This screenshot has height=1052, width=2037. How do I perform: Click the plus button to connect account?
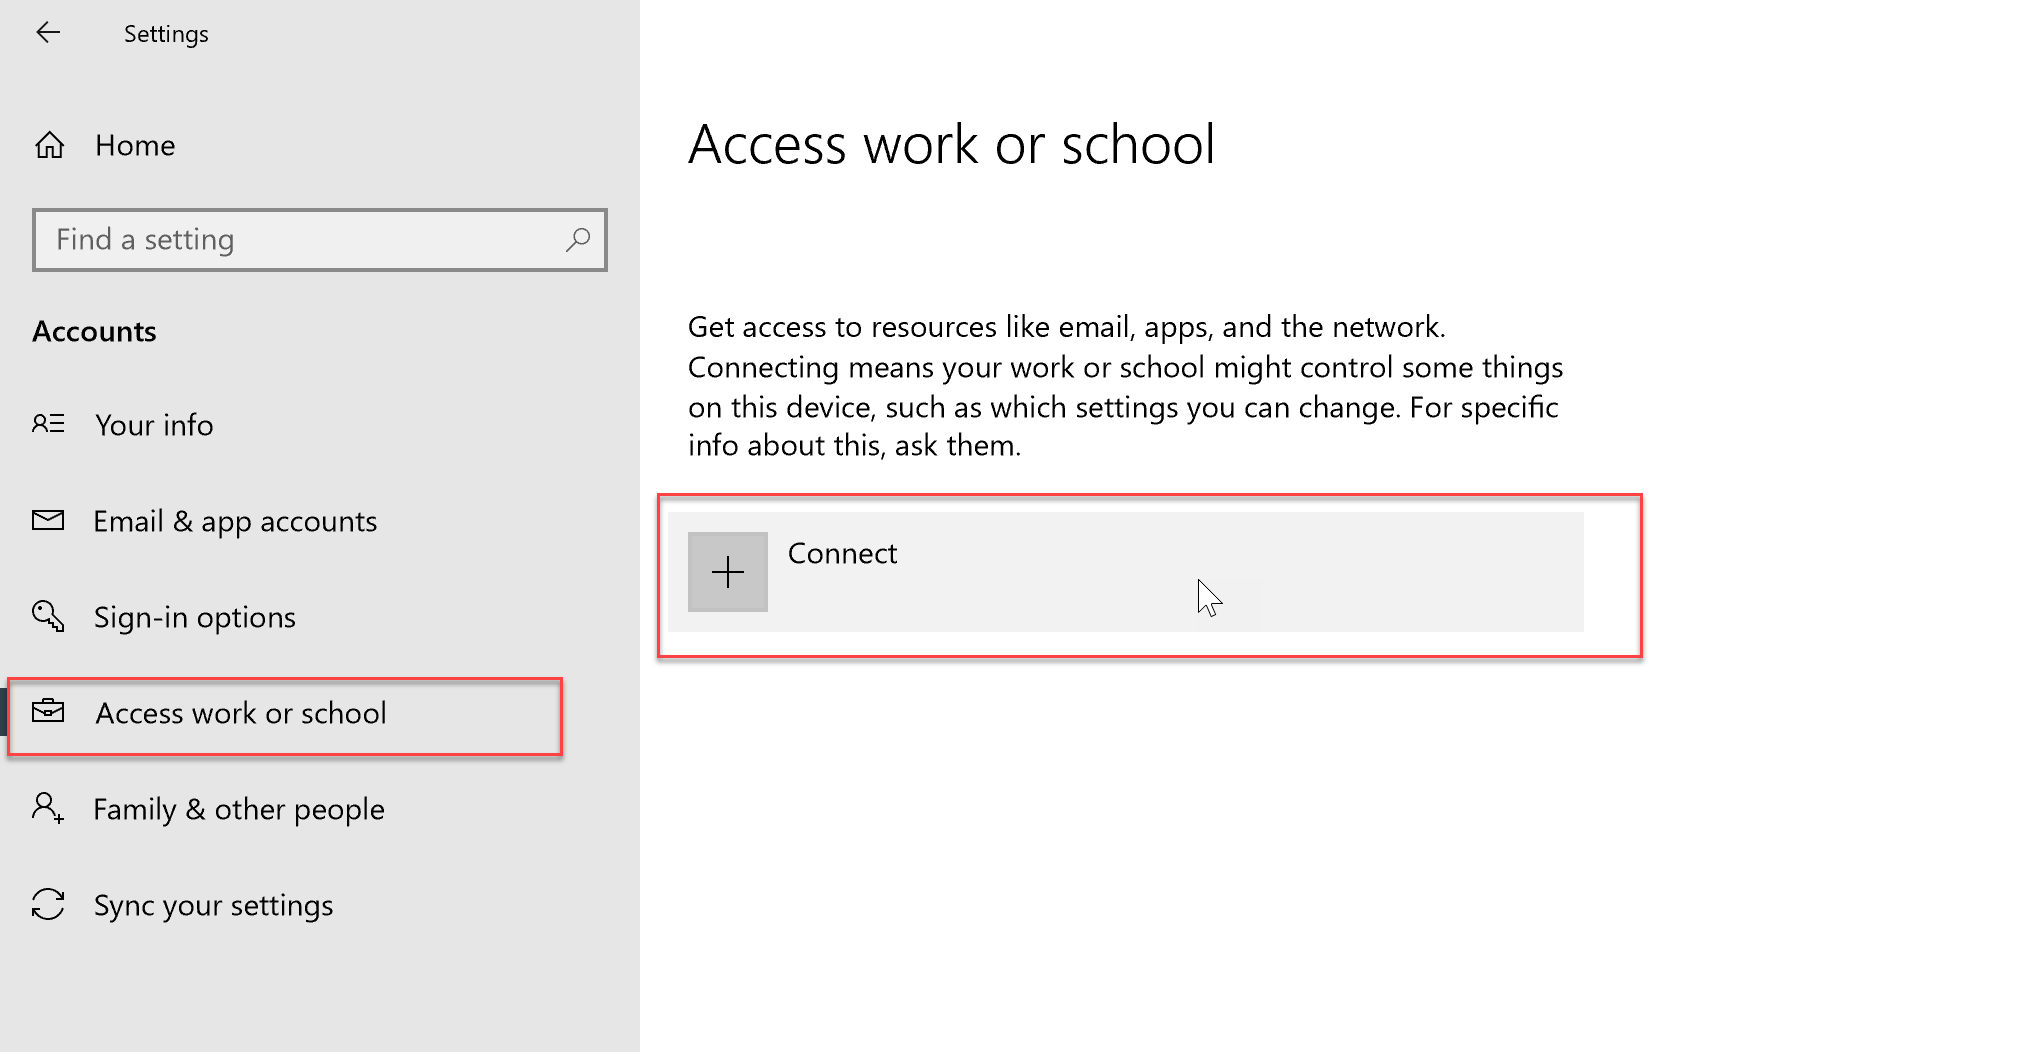(x=728, y=572)
